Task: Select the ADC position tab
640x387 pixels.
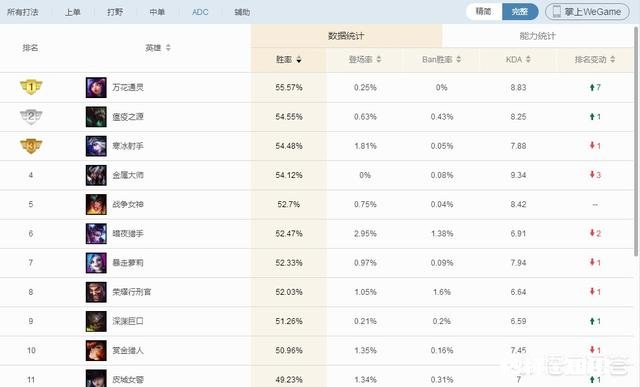Action: click(x=200, y=12)
